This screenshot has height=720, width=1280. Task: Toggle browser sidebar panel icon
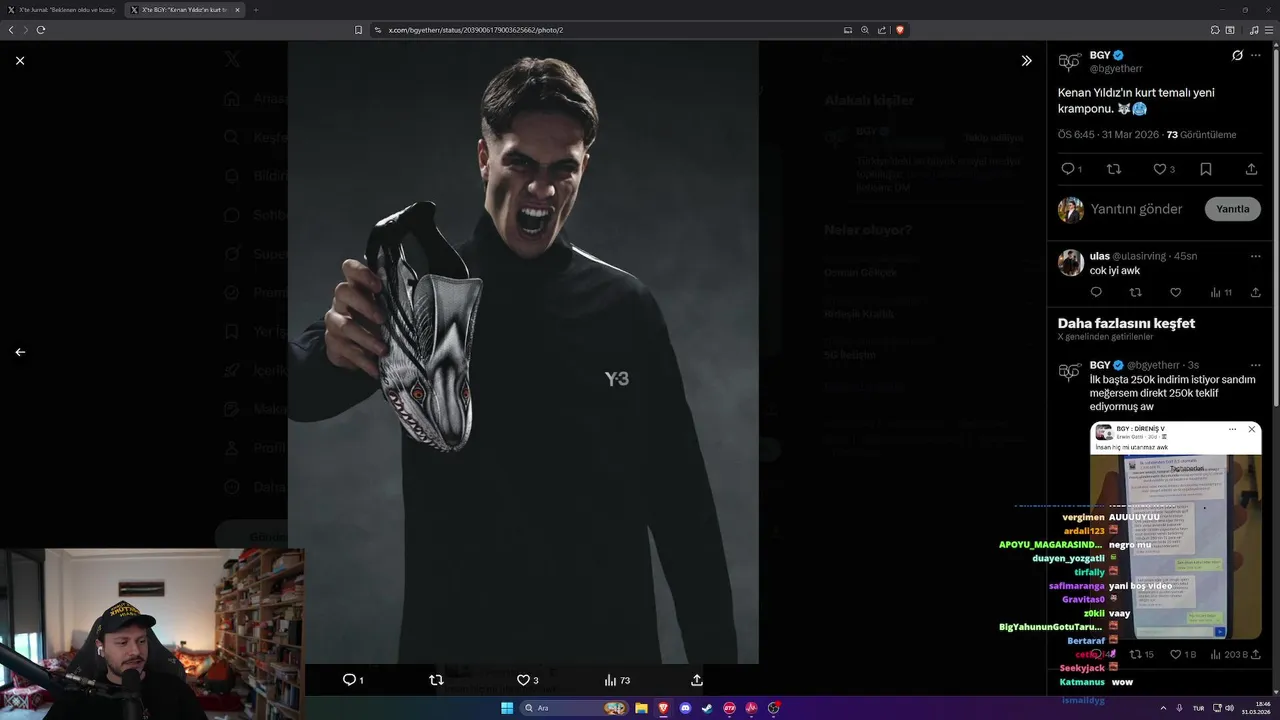(x=1230, y=30)
